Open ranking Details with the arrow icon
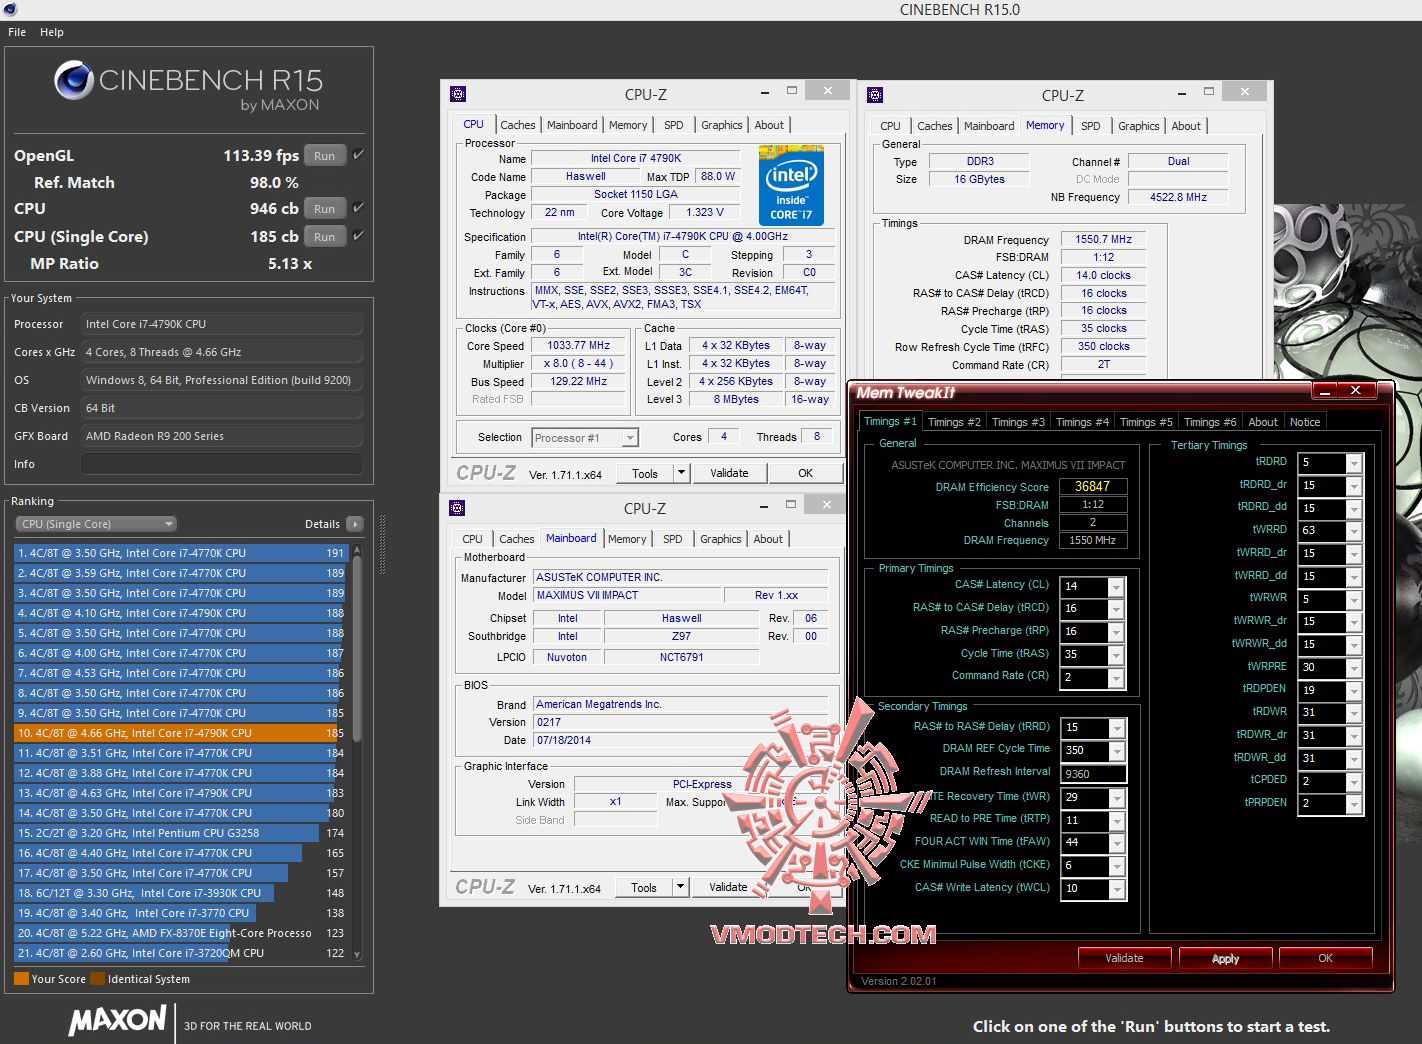This screenshot has width=1422, height=1044. (x=354, y=524)
